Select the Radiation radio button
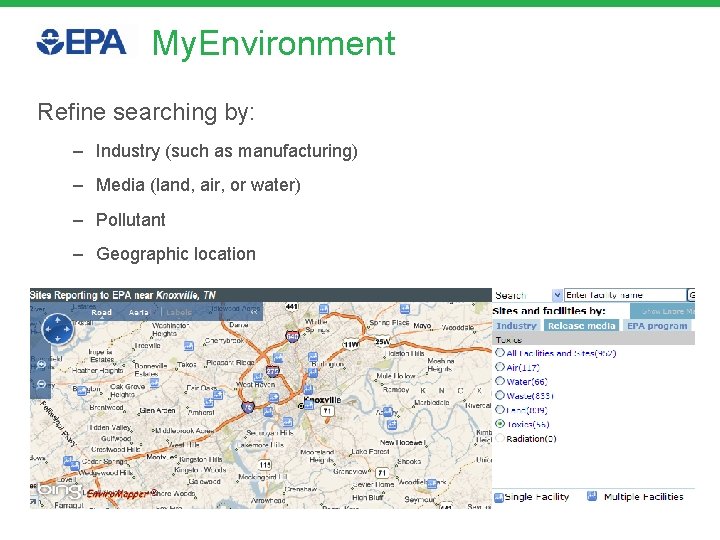Screen dimensions: 720x540 [x=500, y=438]
